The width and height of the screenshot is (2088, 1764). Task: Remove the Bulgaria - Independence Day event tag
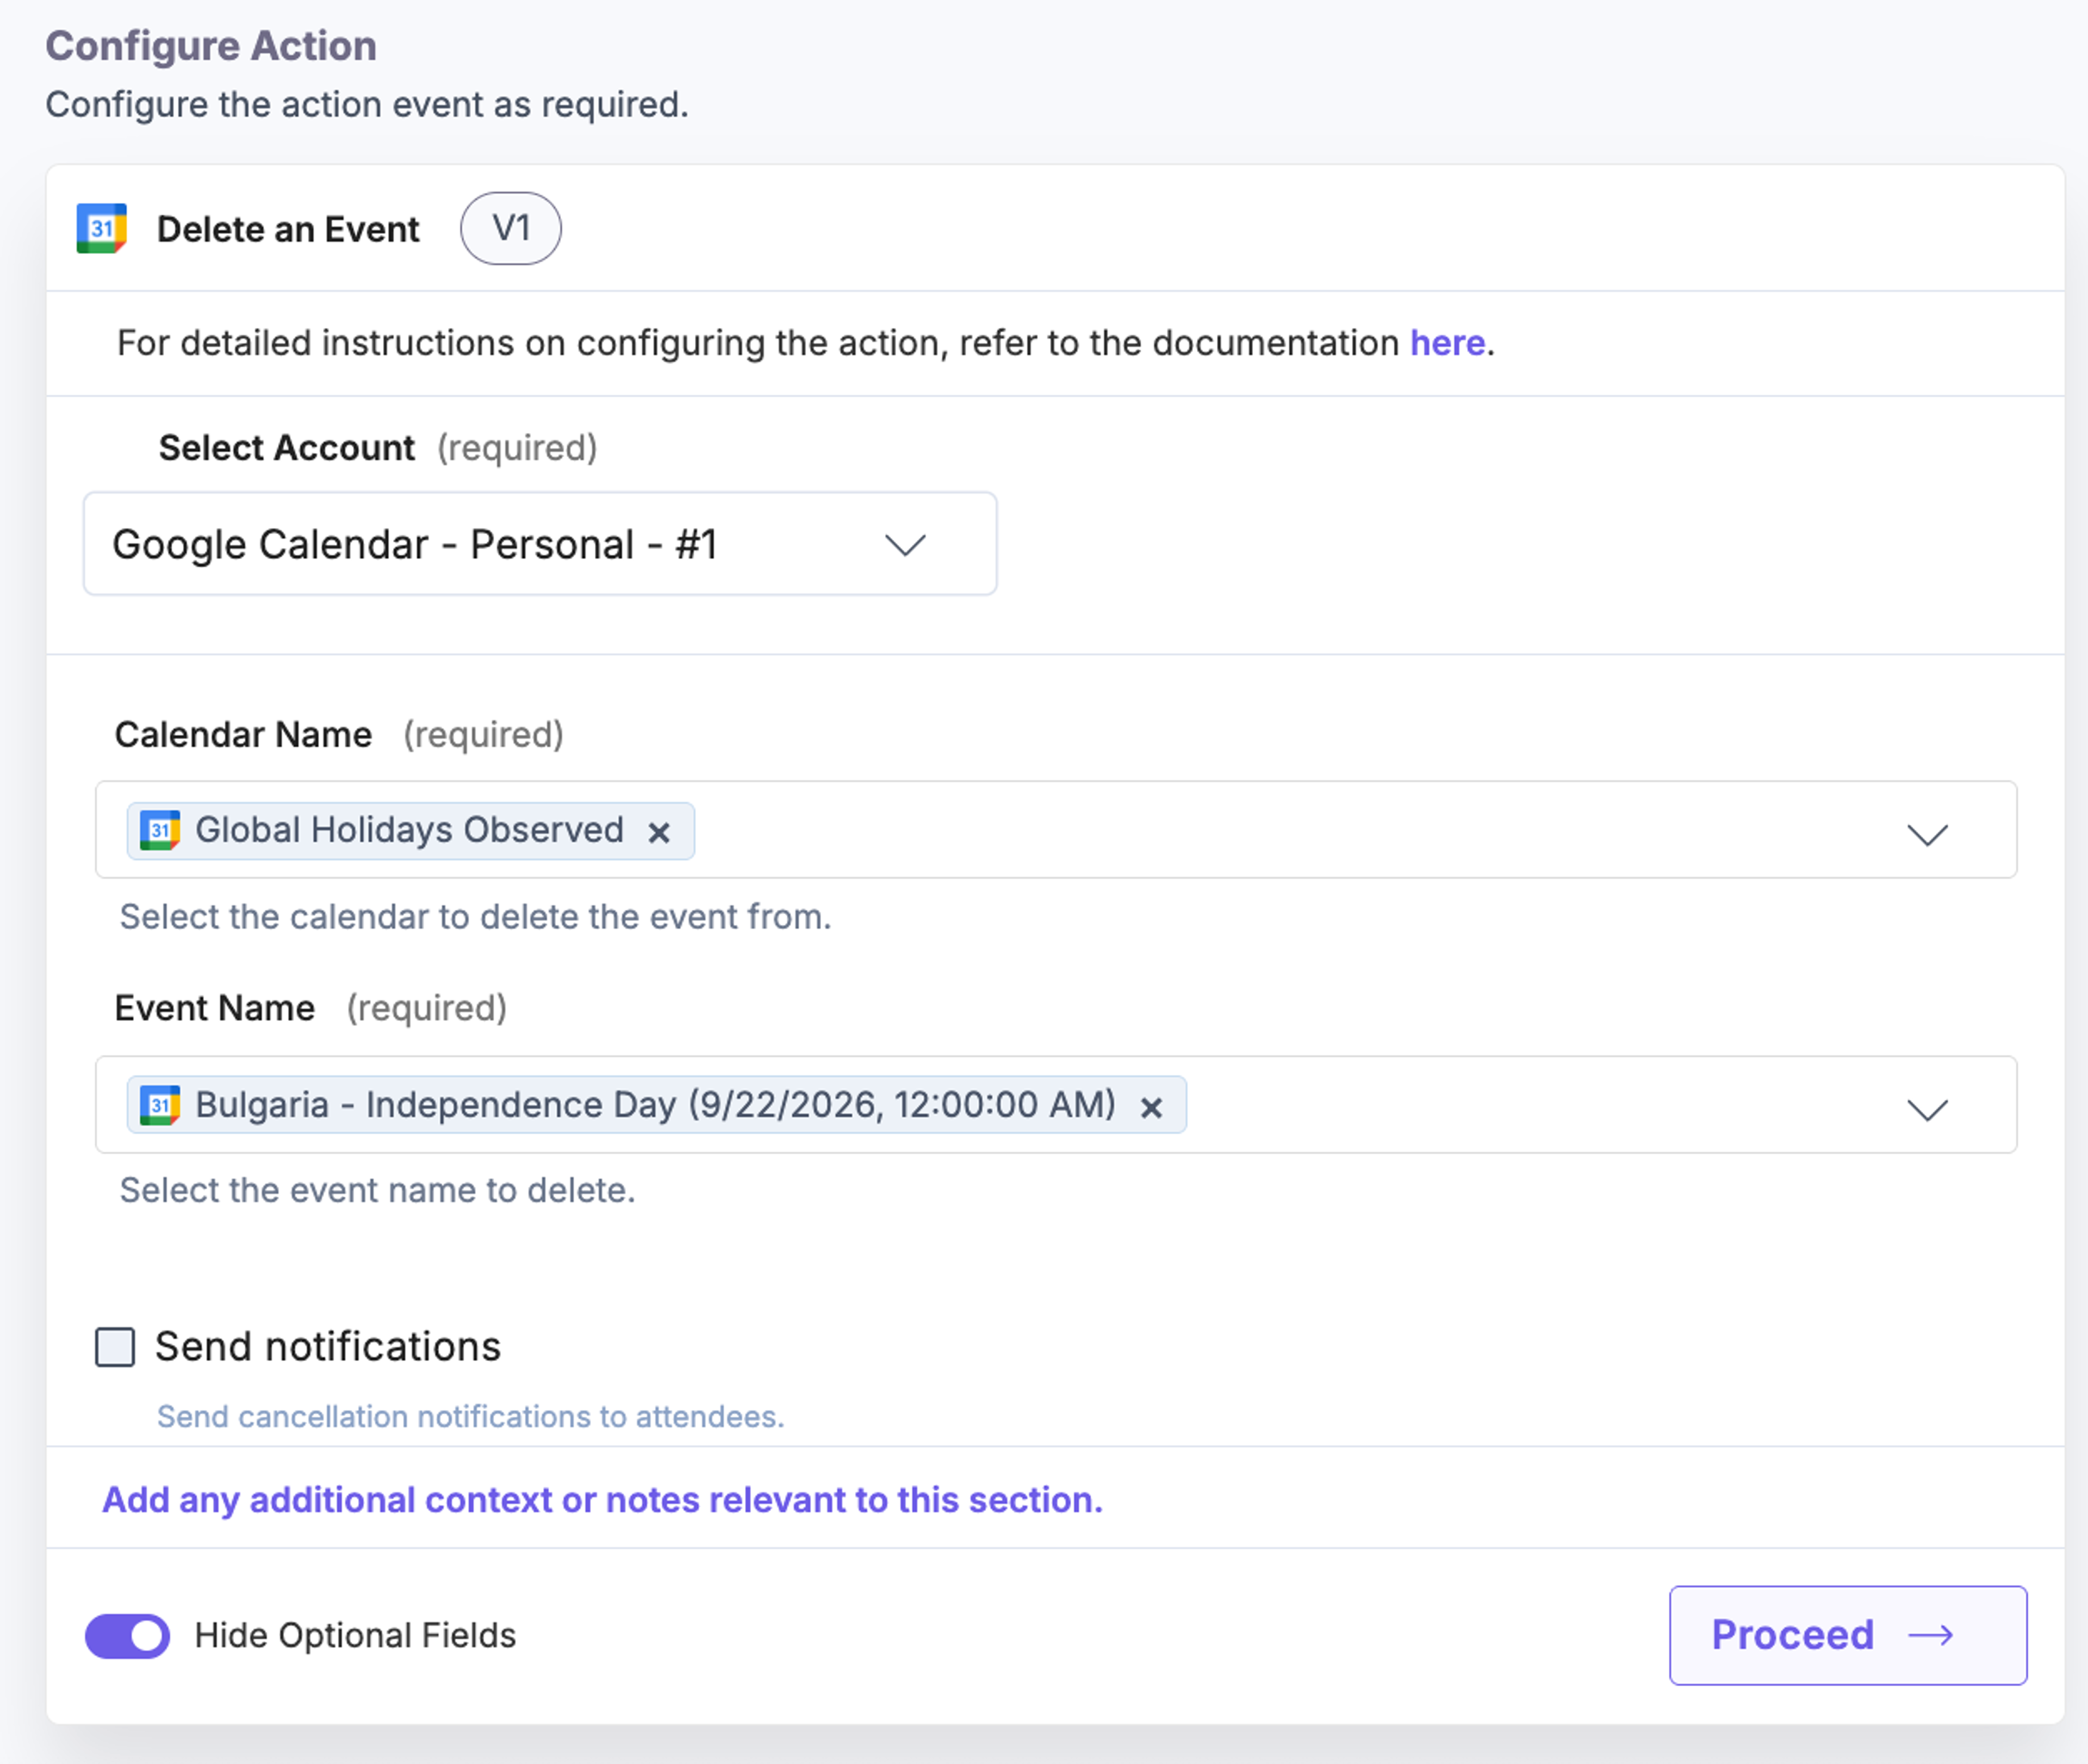click(x=1152, y=1107)
